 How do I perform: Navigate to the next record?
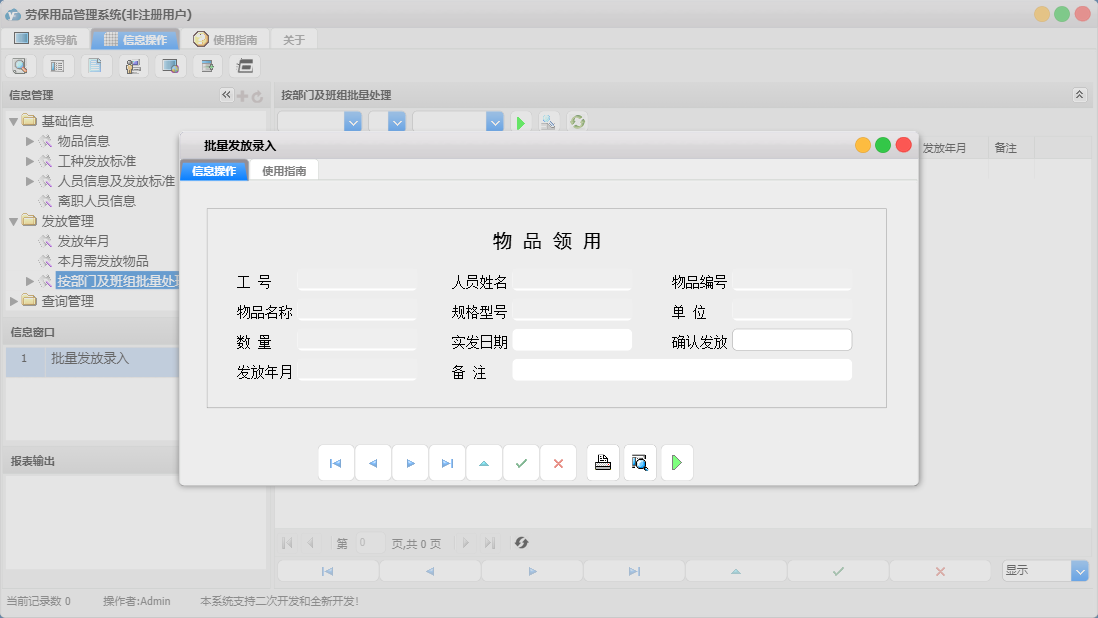click(x=410, y=462)
